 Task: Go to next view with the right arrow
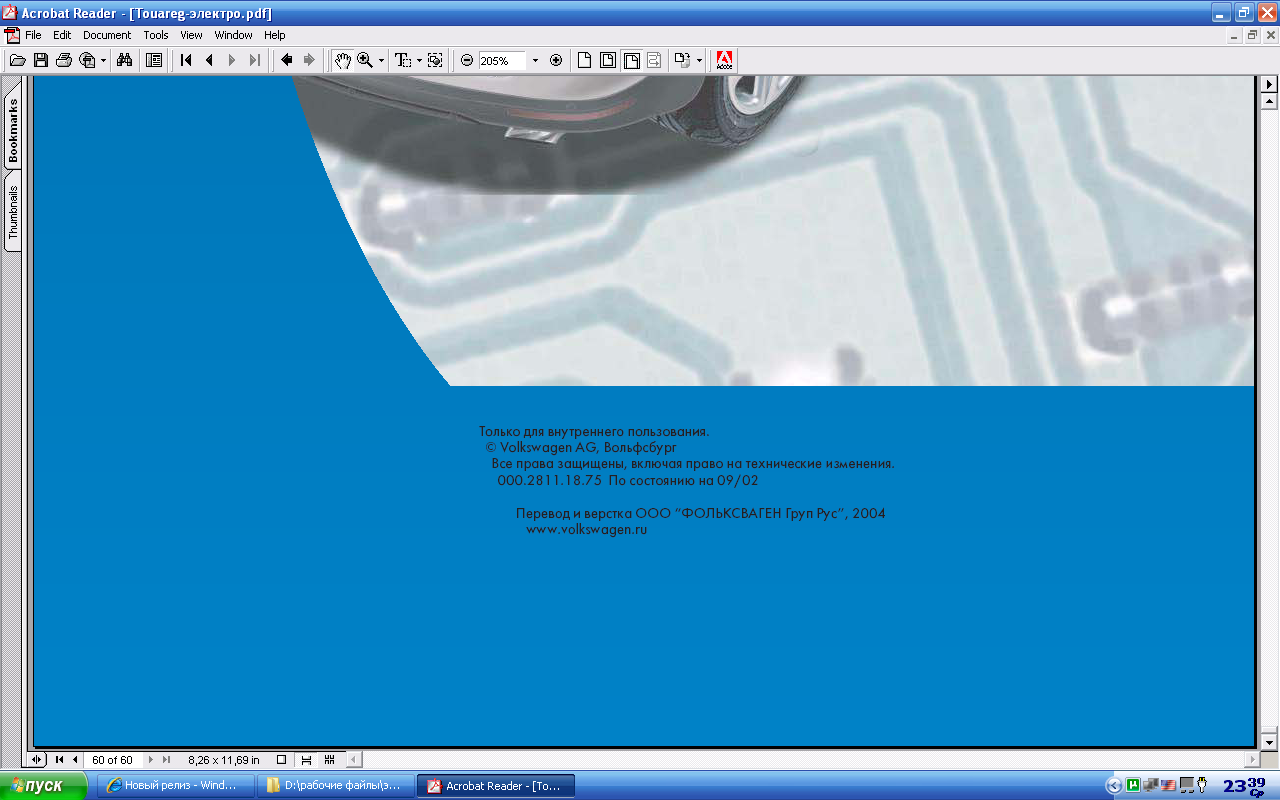[309, 60]
